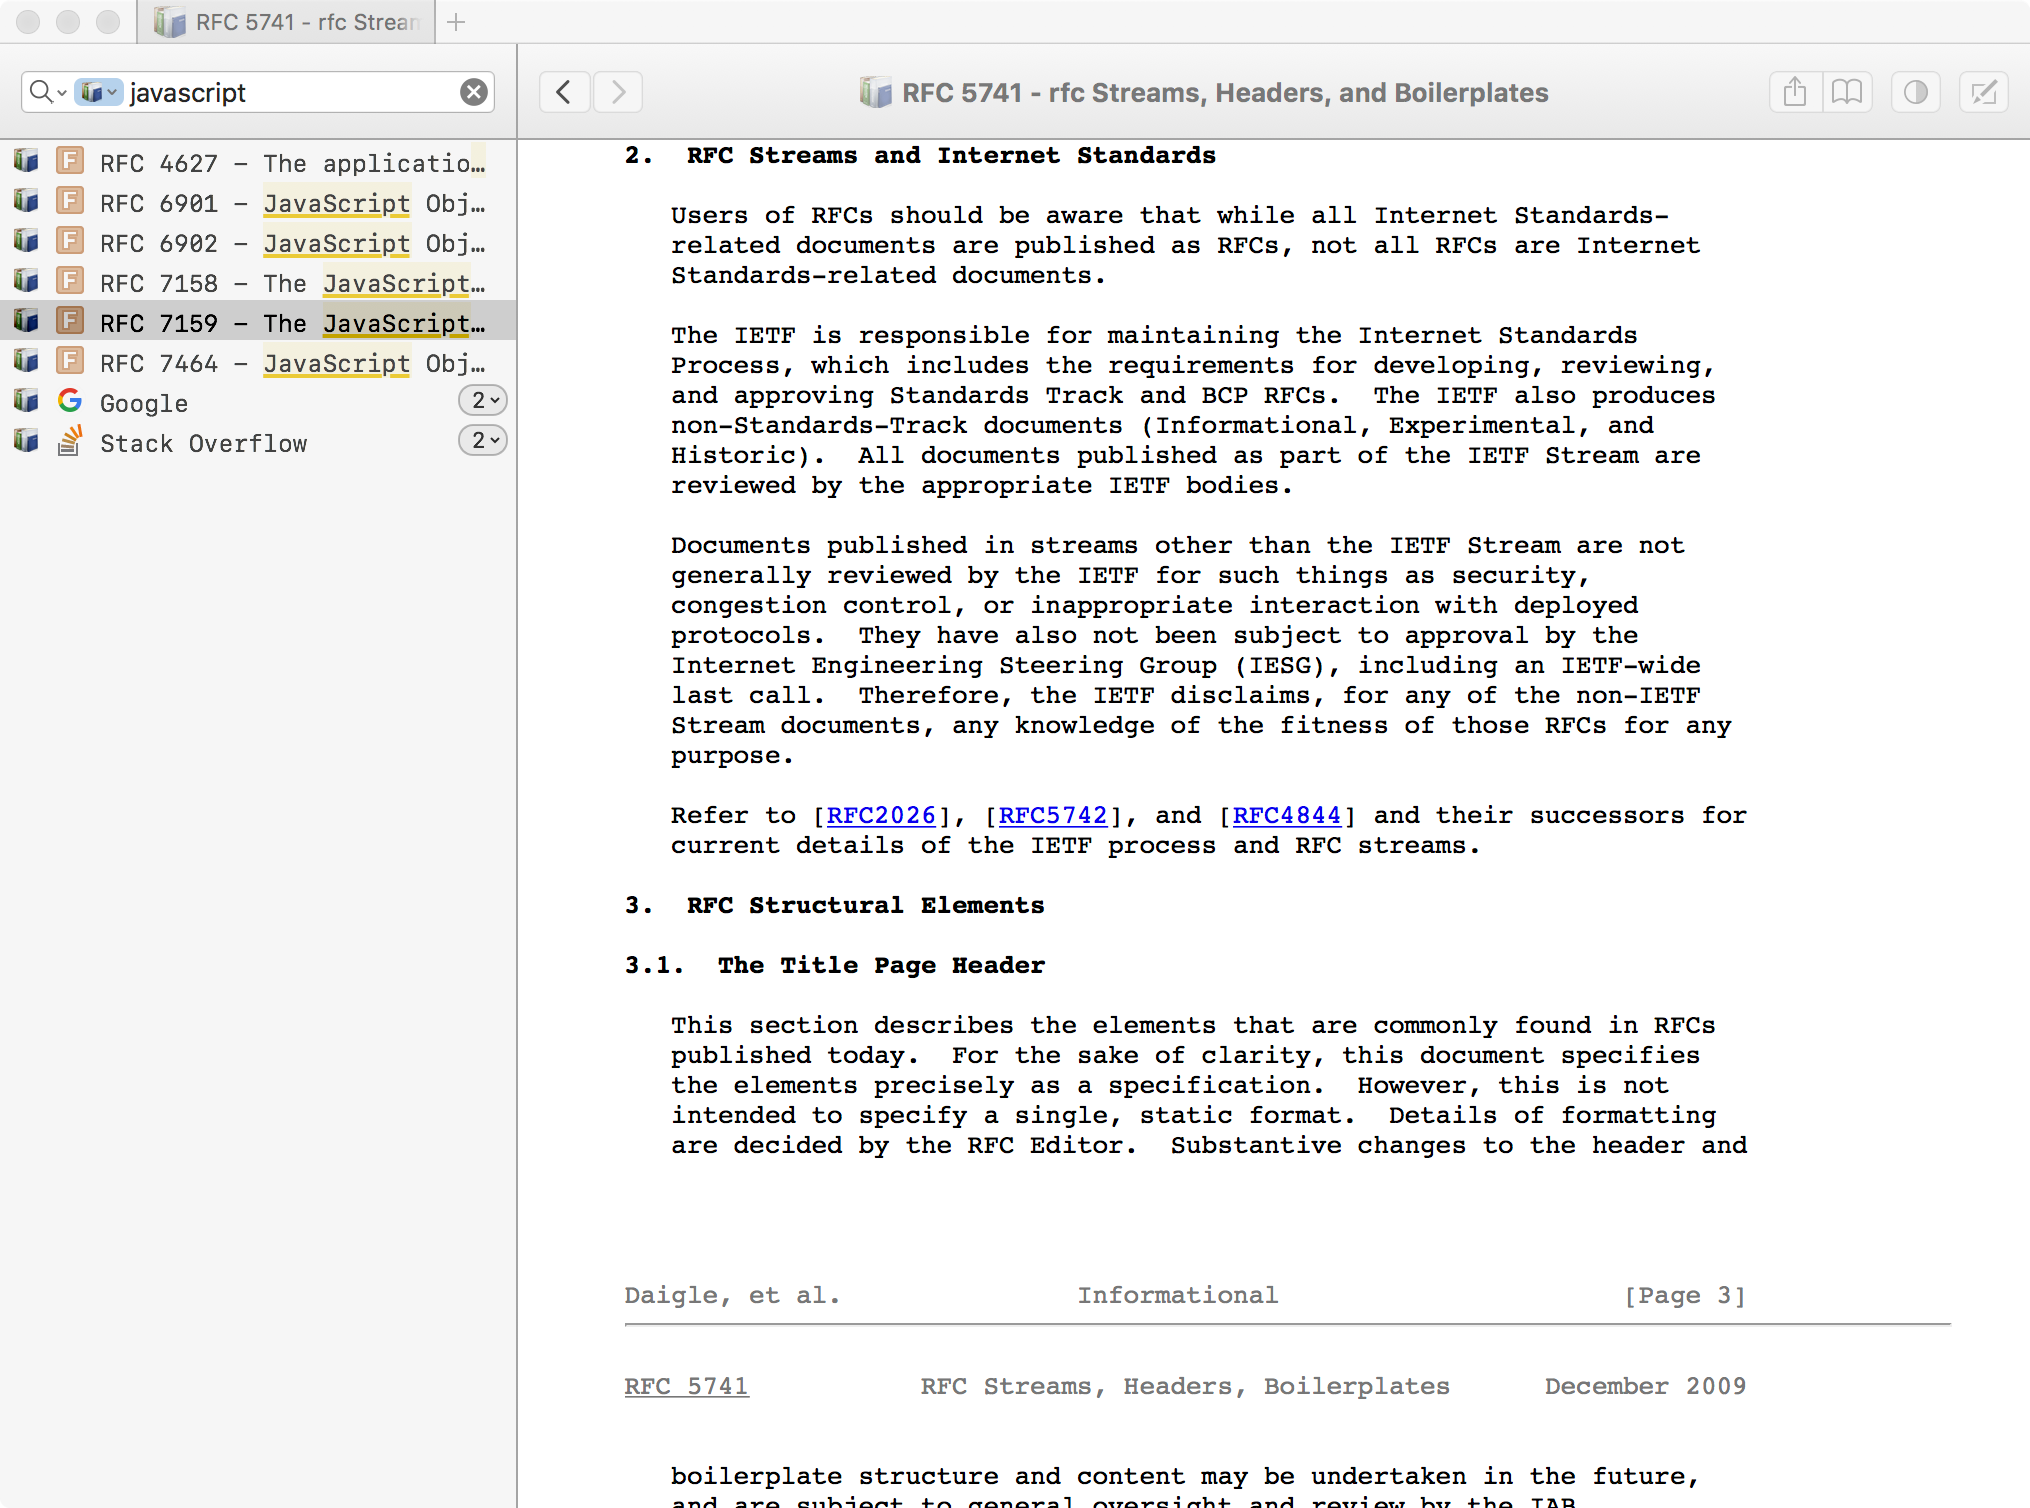Open the docset filter dropdown in search
The image size is (2030, 1508).
(x=98, y=92)
